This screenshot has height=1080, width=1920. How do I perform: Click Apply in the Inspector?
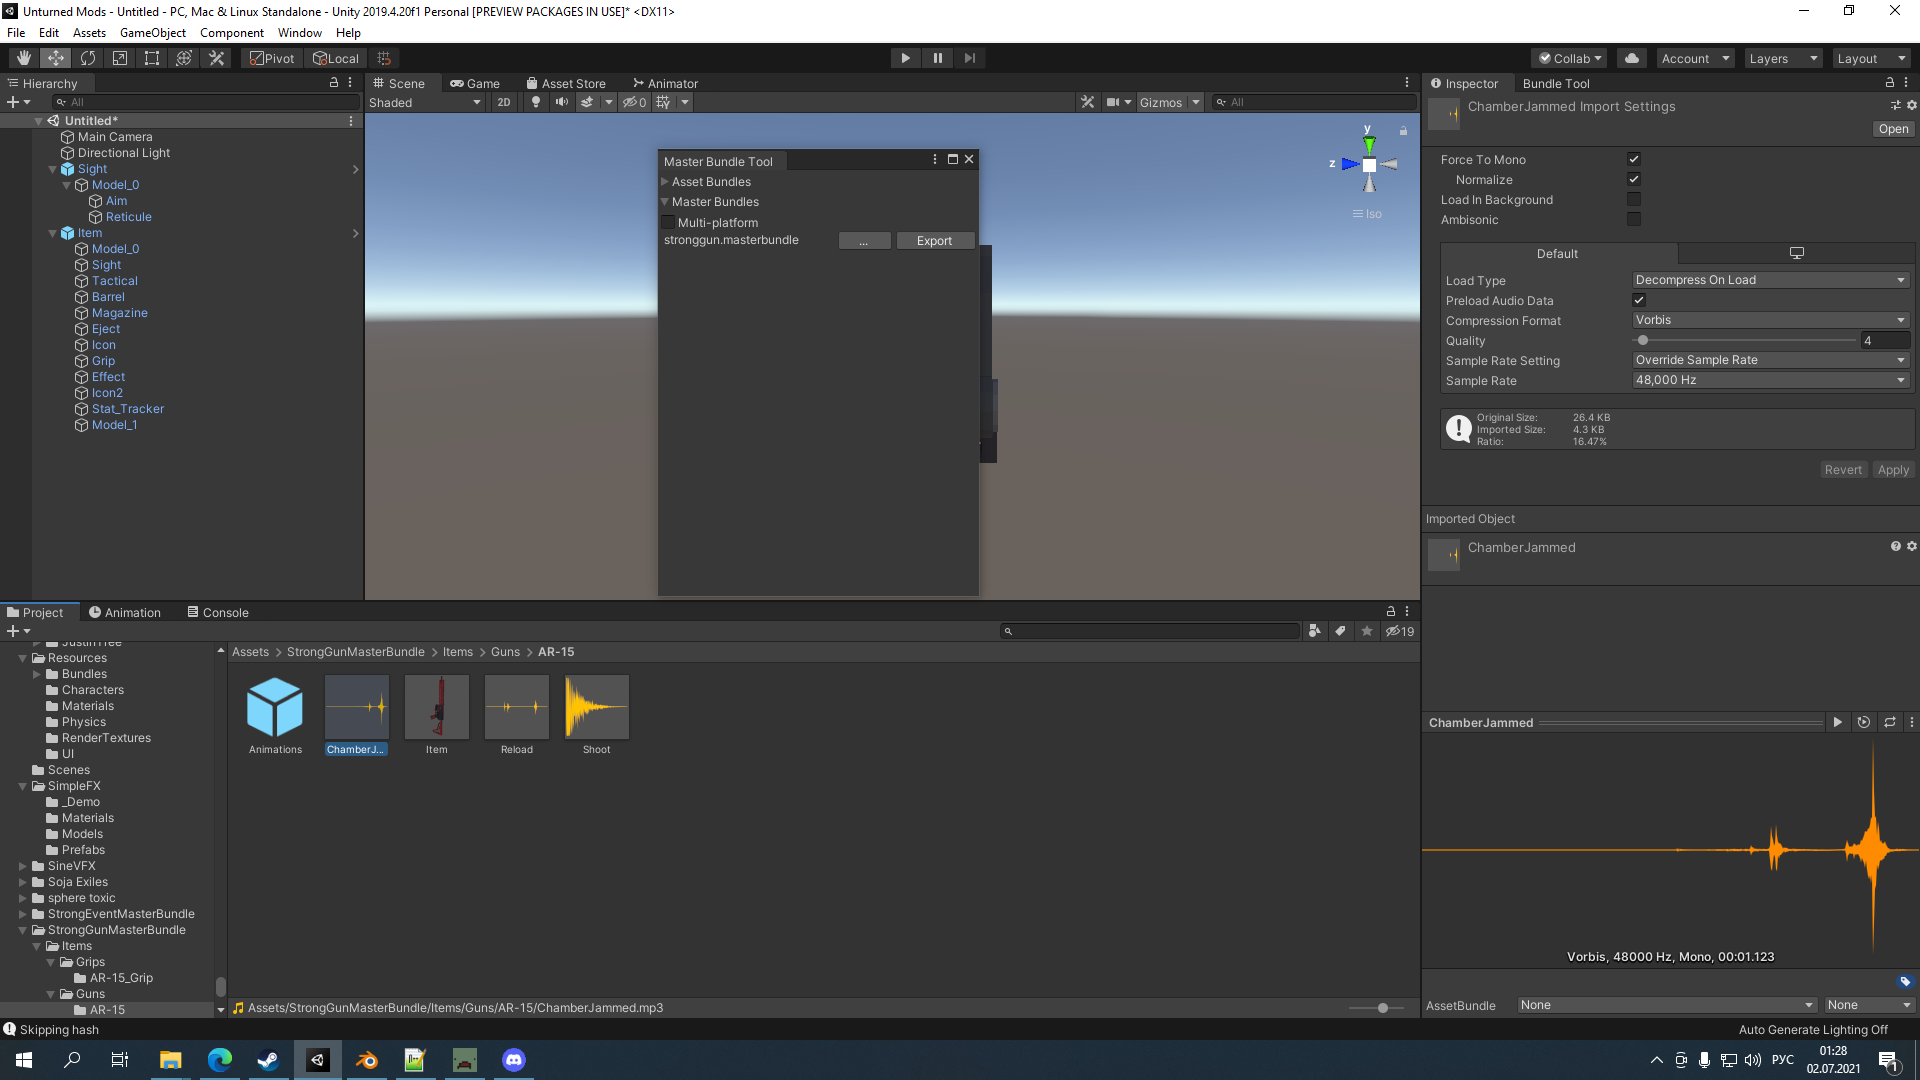click(x=1892, y=469)
